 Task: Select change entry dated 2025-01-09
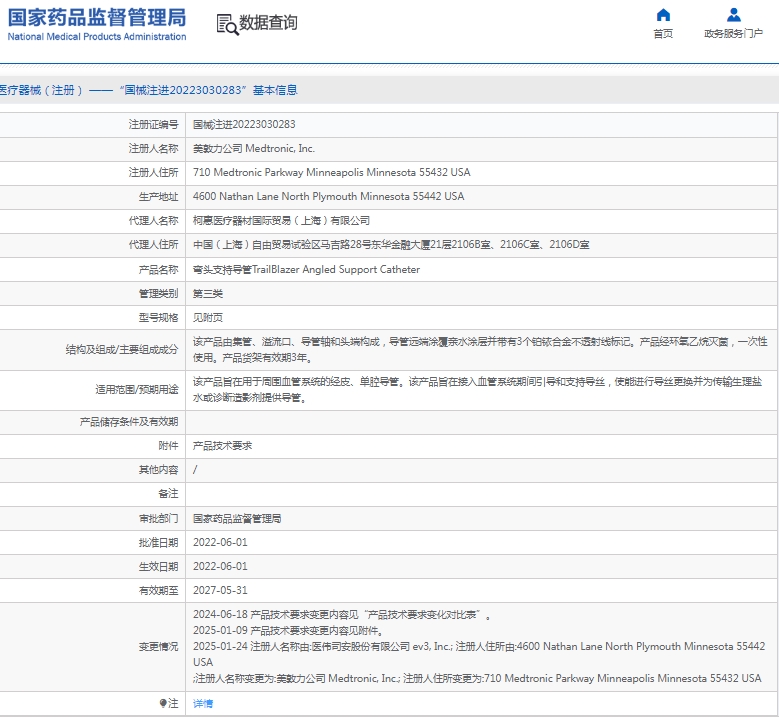pyautogui.click(x=288, y=631)
